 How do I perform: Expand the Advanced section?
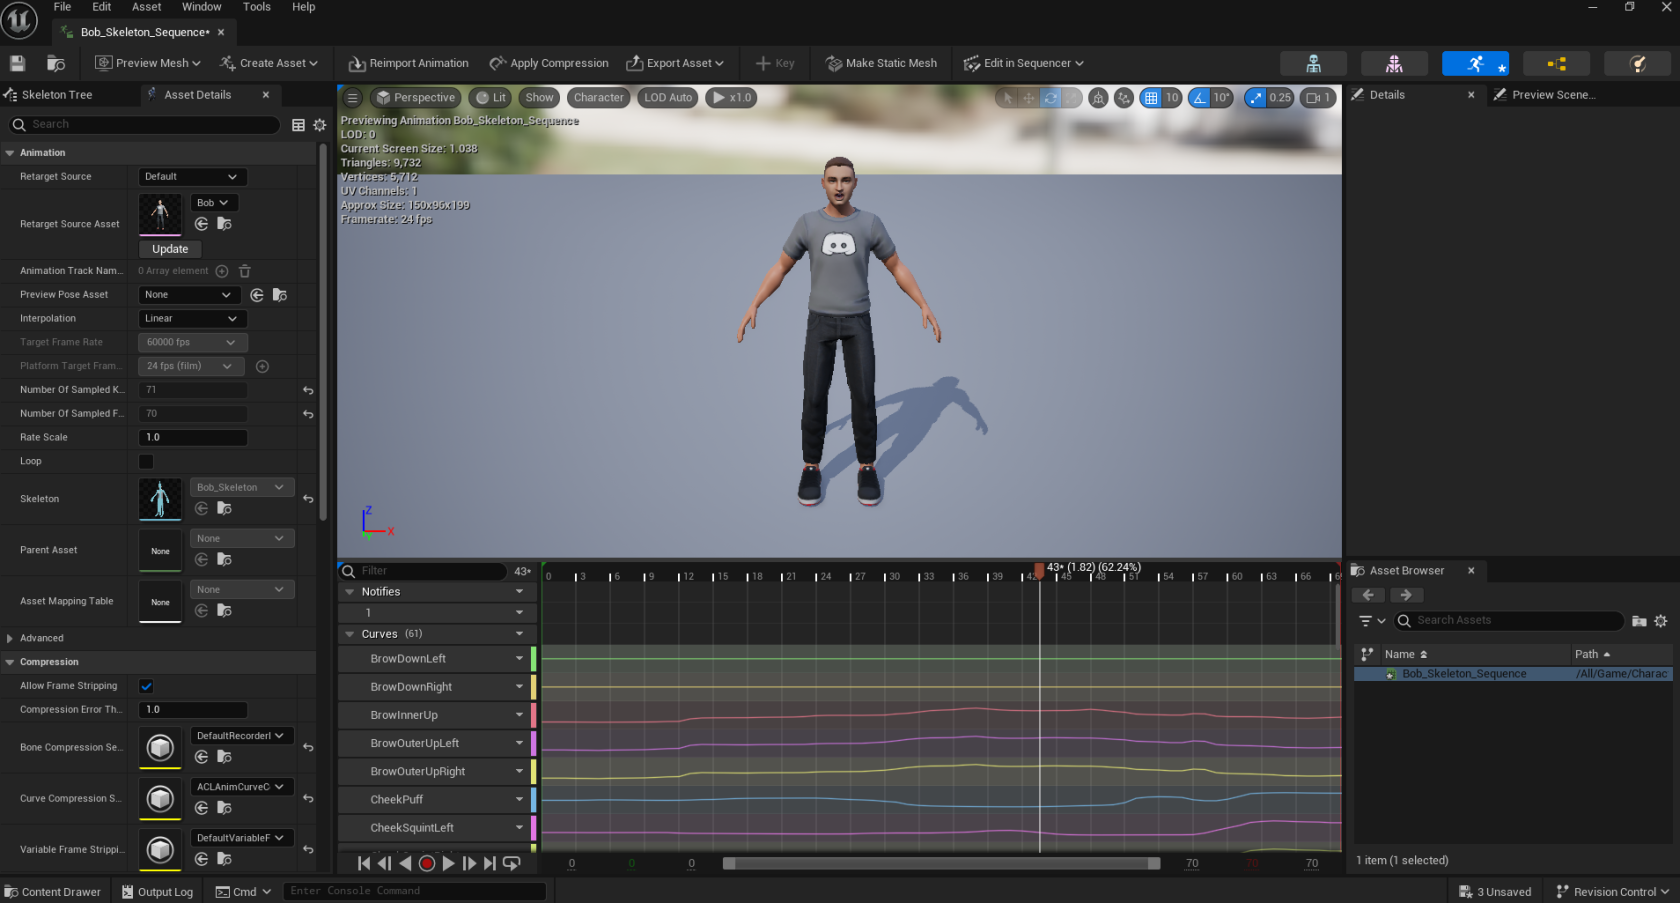tap(10, 638)
